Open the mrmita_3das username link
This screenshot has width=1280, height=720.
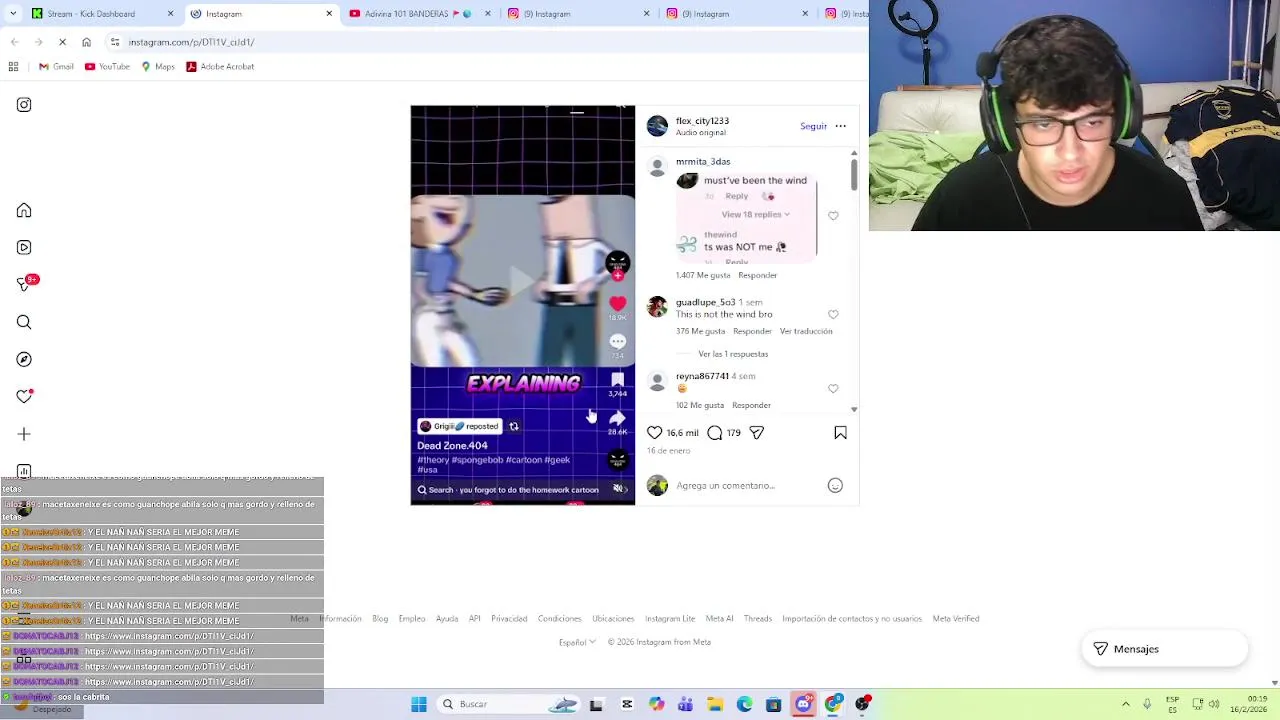(x=703, y=161)
